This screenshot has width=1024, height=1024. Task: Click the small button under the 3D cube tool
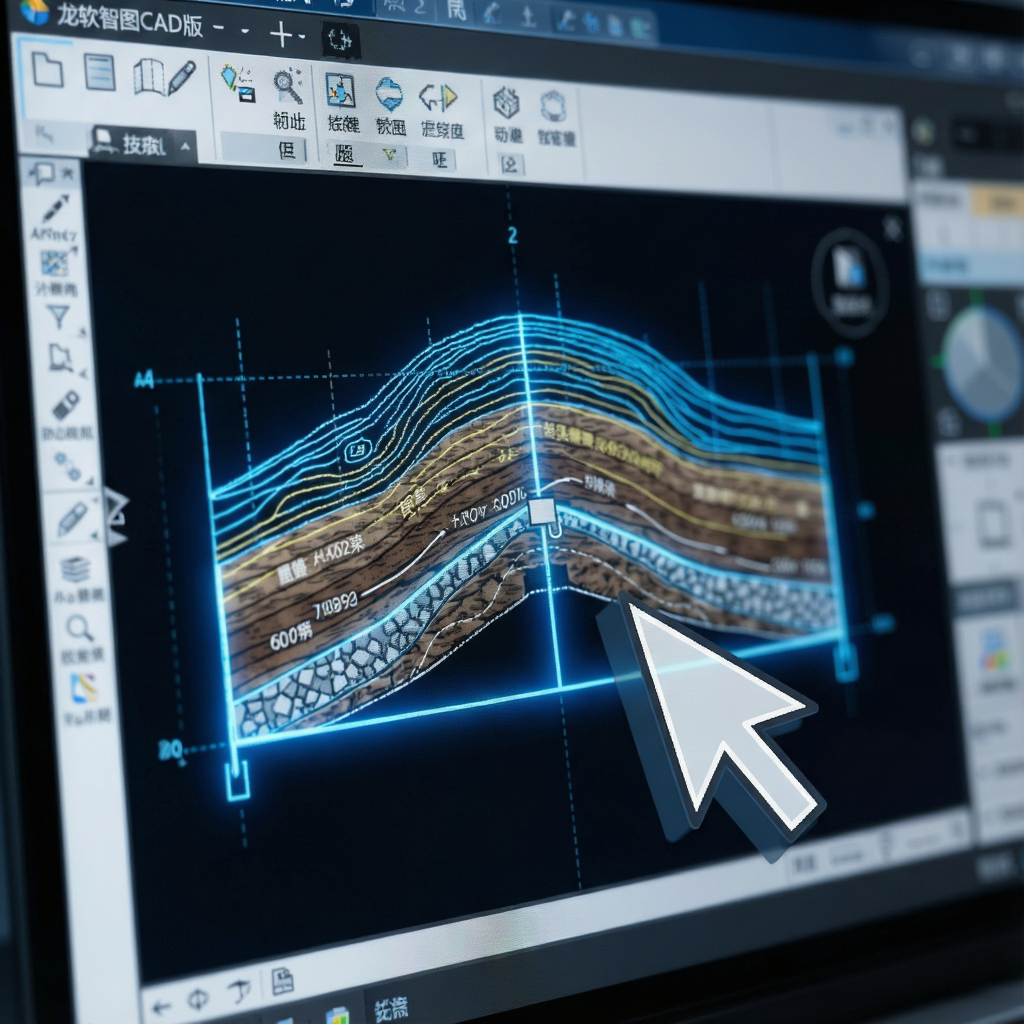509,165
